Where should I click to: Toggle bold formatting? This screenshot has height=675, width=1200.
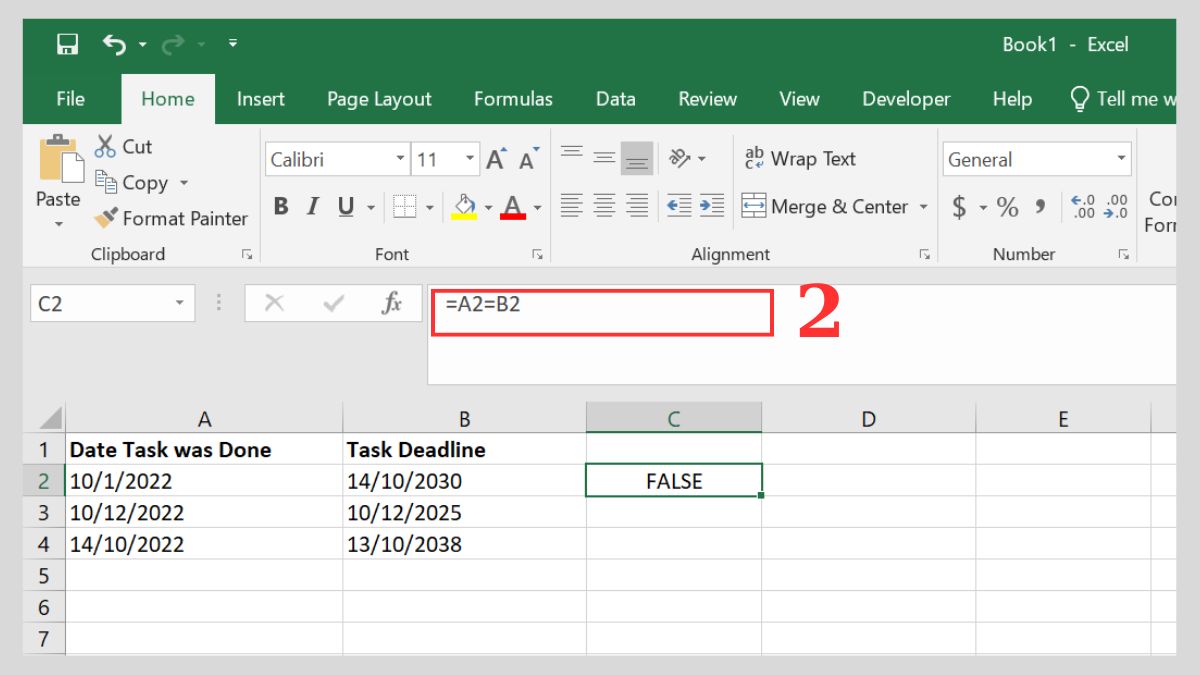[280, 207]
